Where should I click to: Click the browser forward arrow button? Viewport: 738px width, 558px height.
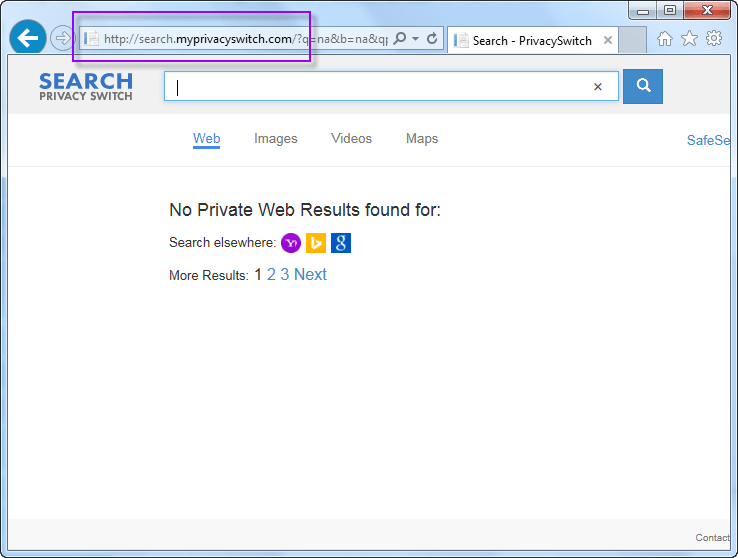tap(62, 39)
